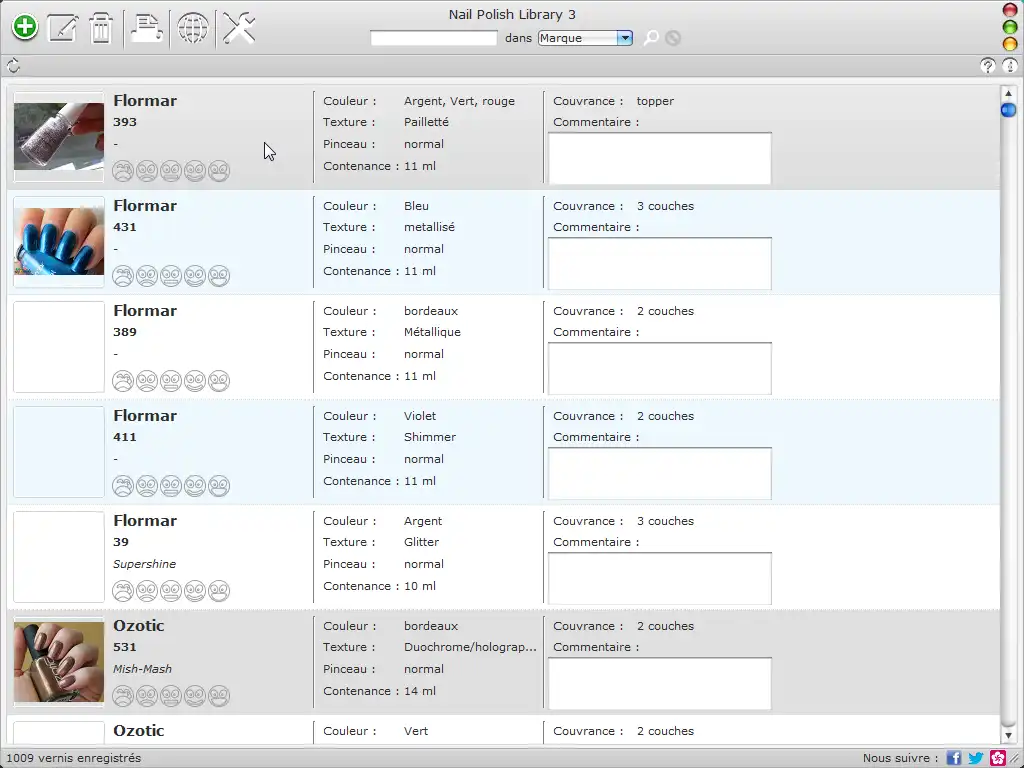Open the Flormar 431 blue nails thumbnail
Image resolution: width=1024 pixels, height=768 pixels.
coord(59,242)
